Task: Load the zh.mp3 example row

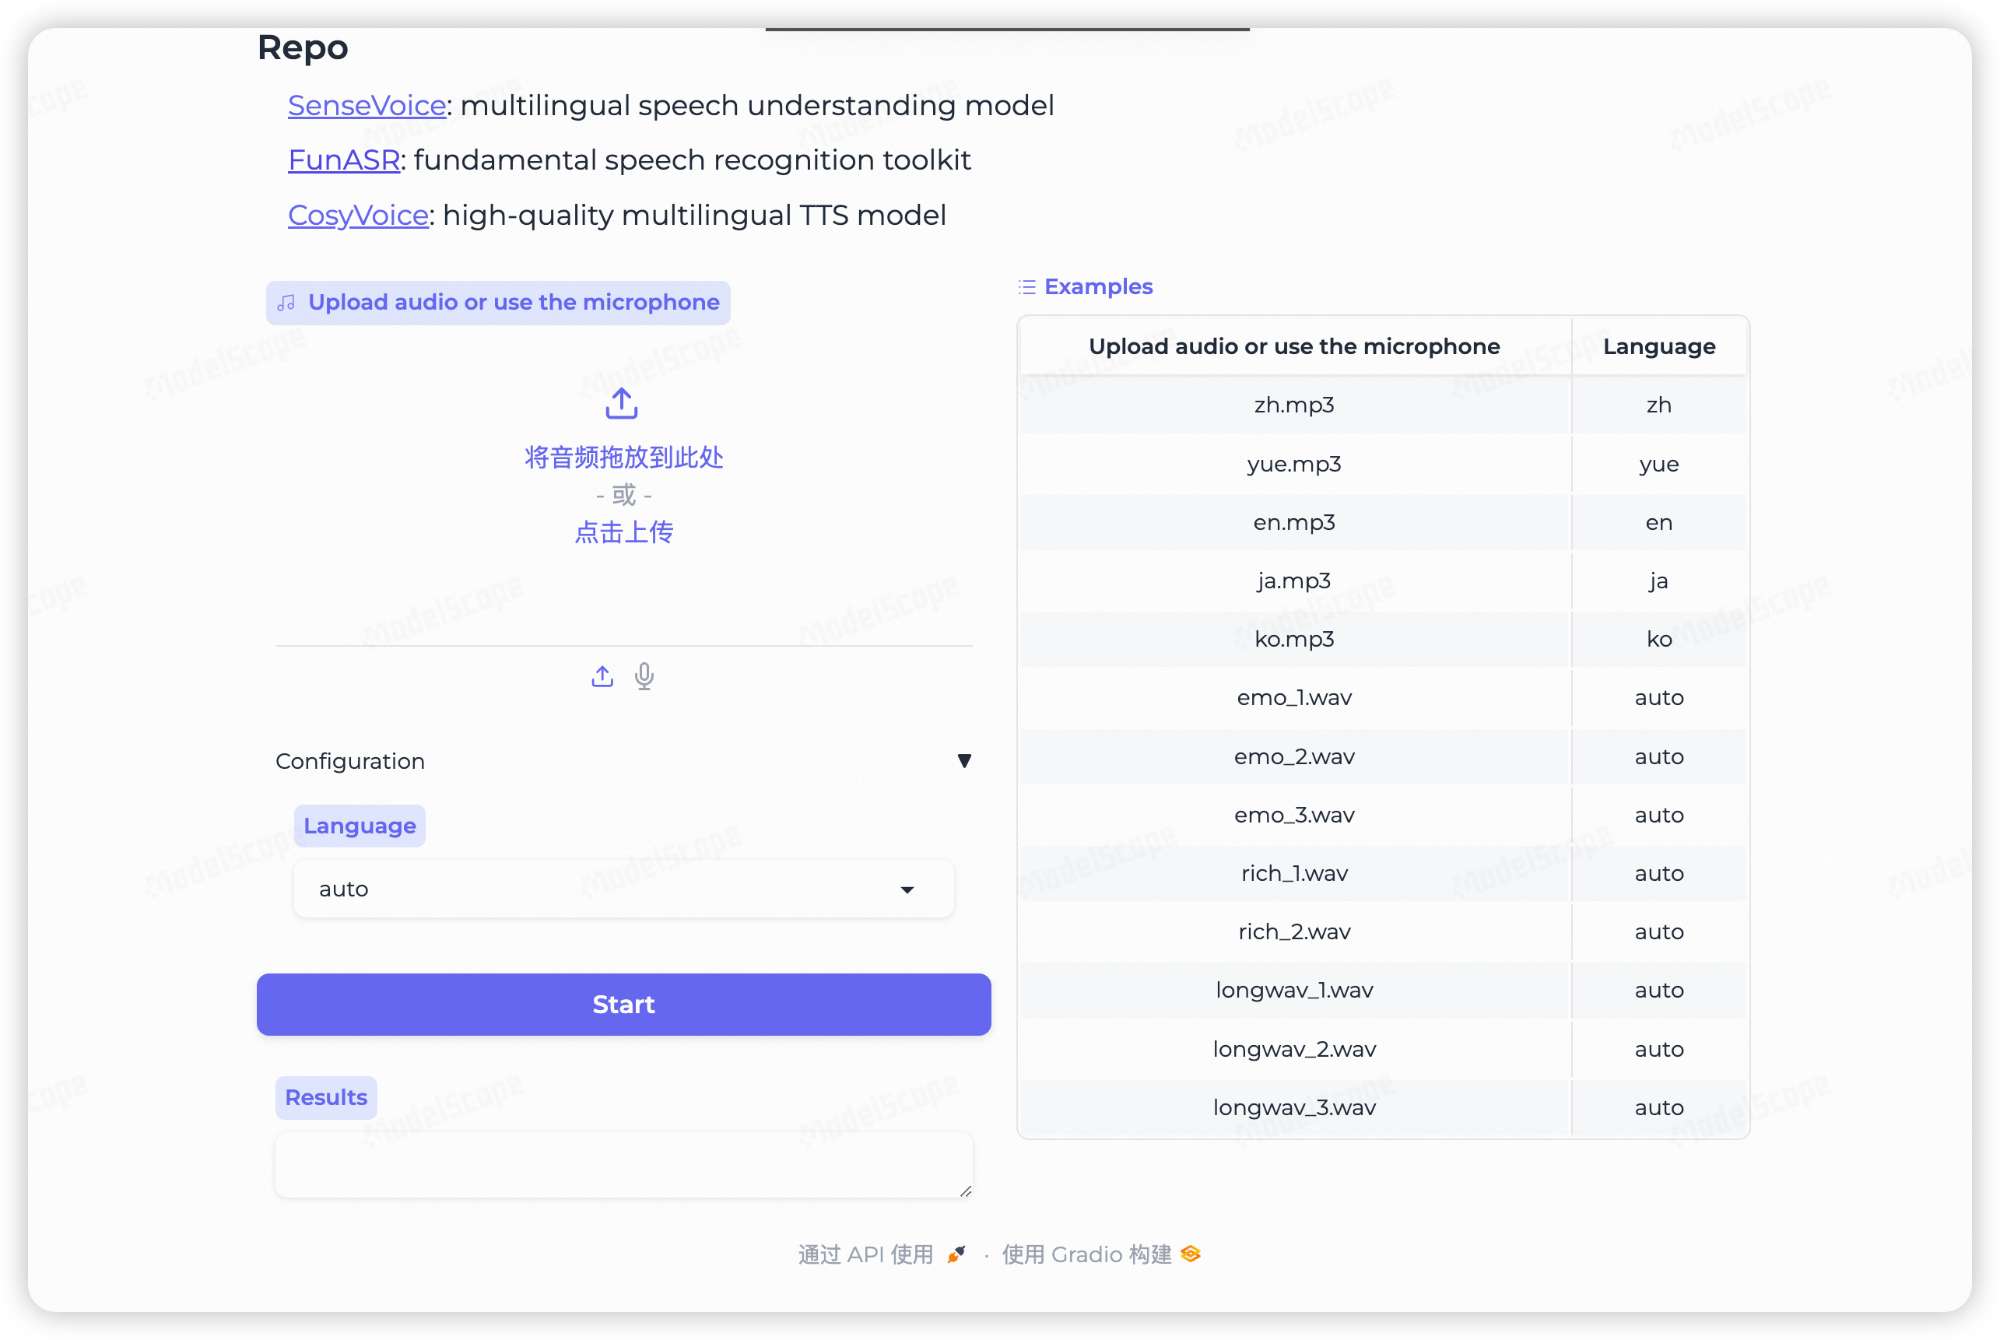Action: [1294, 405]
